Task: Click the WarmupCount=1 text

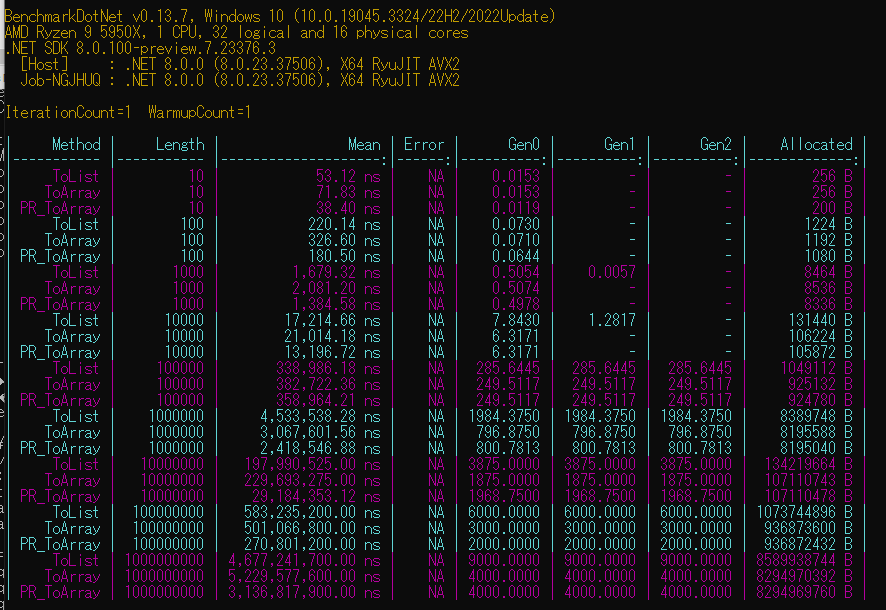Action: (199, 112)
